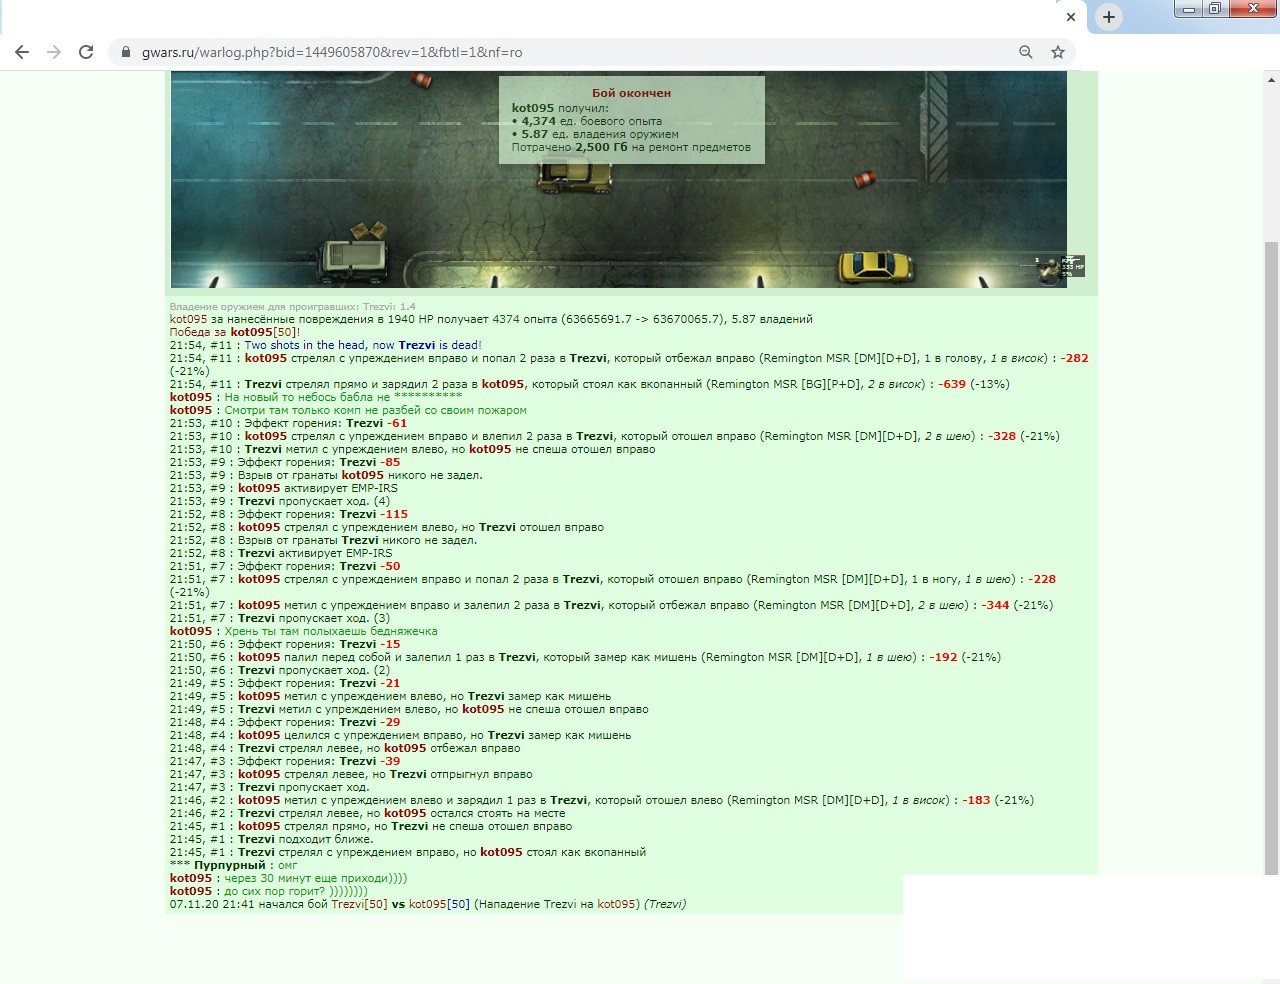Click kot095[50] in the victory line

click(x=263, y=333)
